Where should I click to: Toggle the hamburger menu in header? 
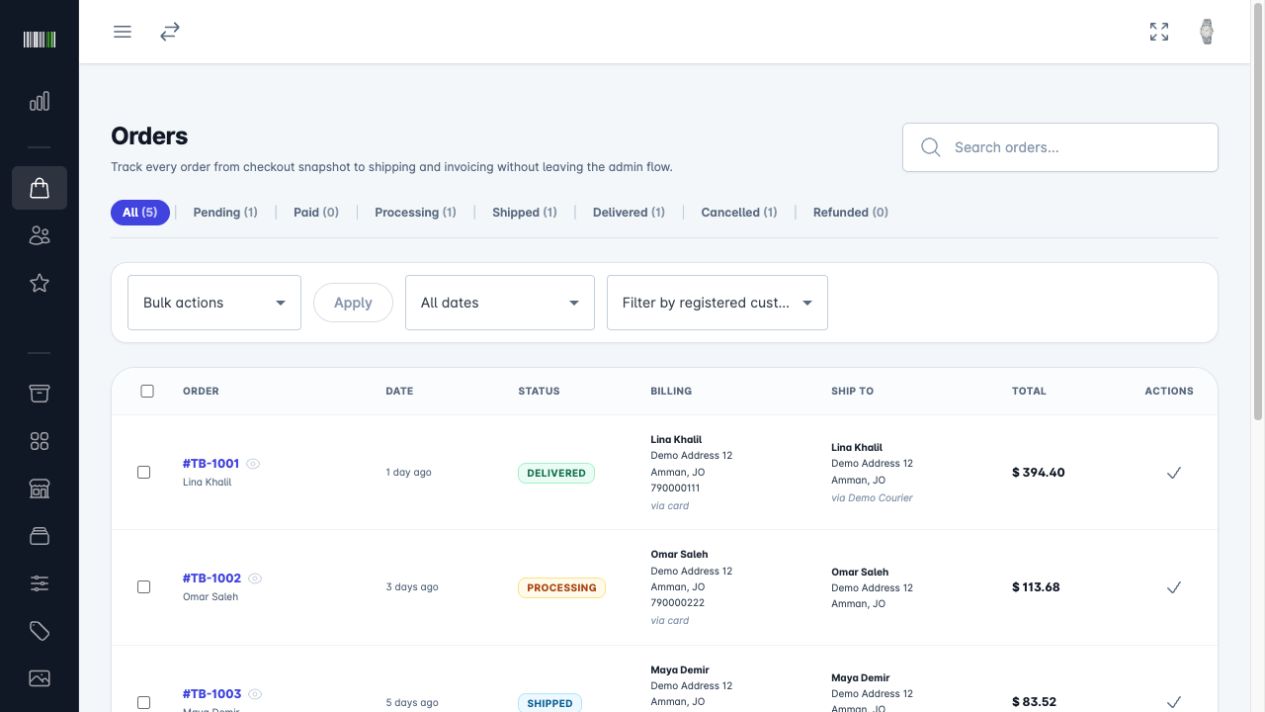click(x=122, y=32)
